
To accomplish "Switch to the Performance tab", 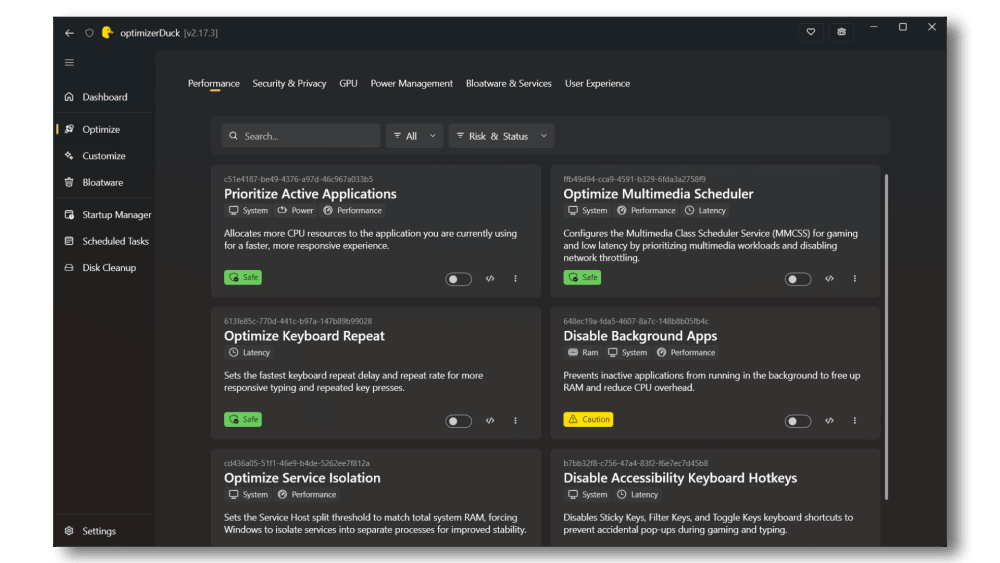I will pos(214,84).
